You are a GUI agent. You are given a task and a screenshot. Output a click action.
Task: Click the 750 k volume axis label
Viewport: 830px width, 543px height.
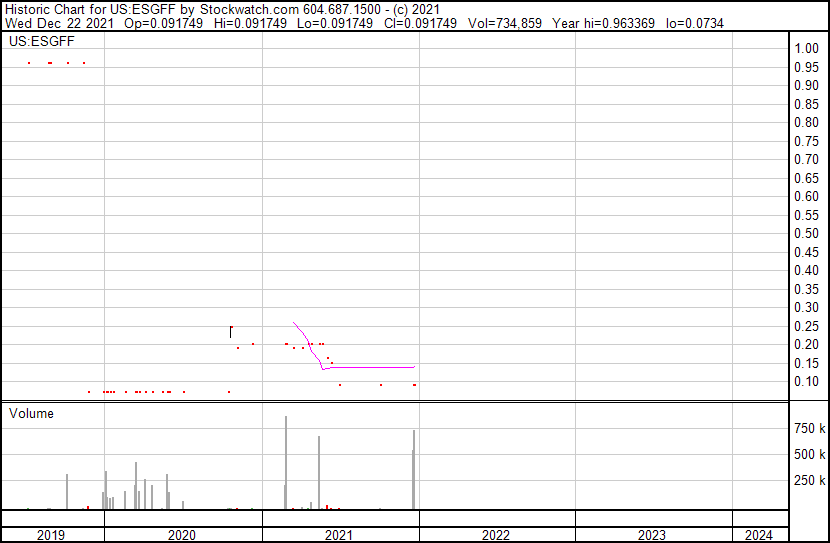[x=809, y=429]
